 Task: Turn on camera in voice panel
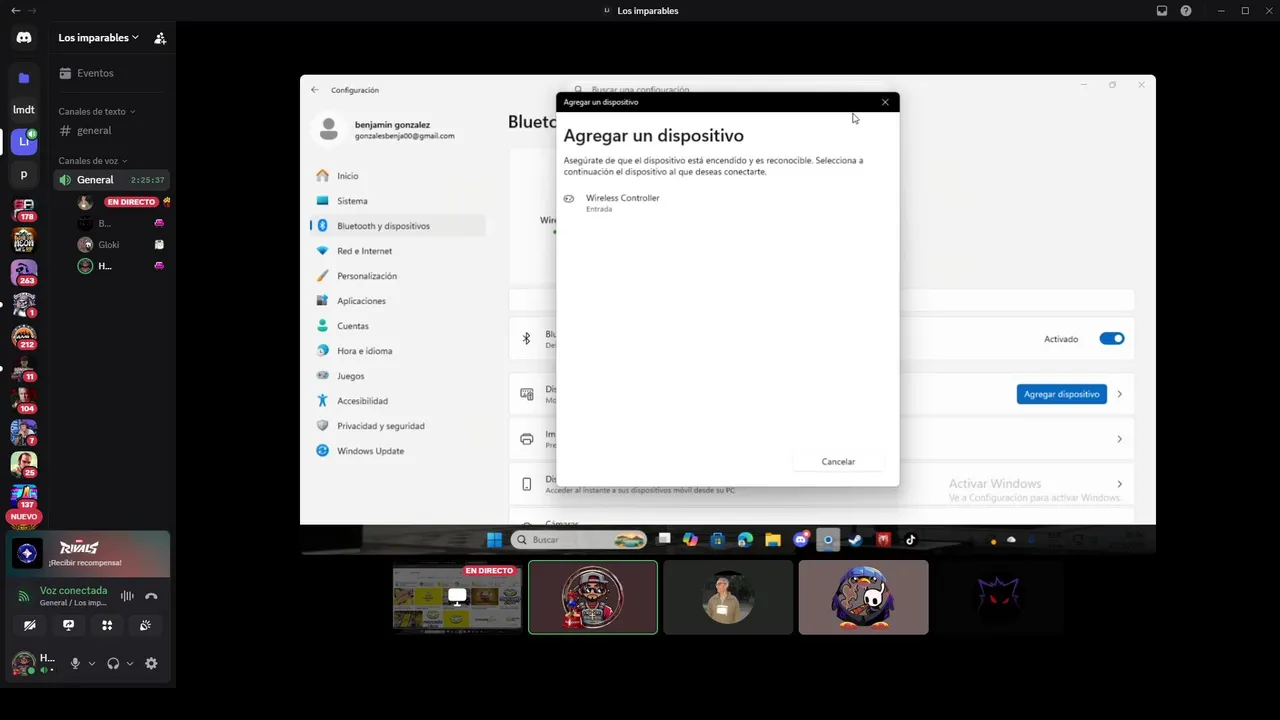click(30, 625)
